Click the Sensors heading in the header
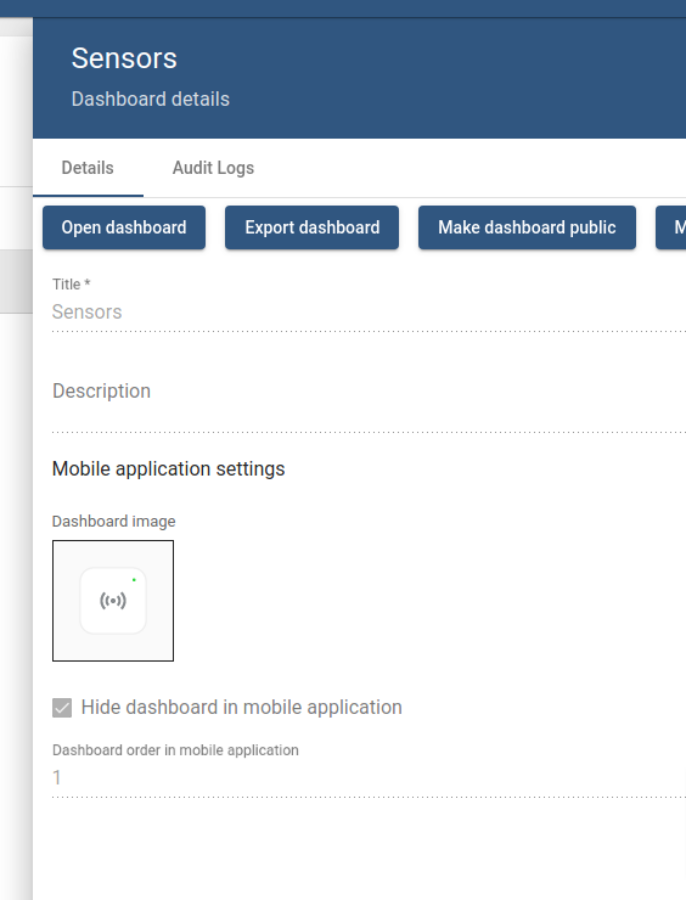 pos(124,58)
